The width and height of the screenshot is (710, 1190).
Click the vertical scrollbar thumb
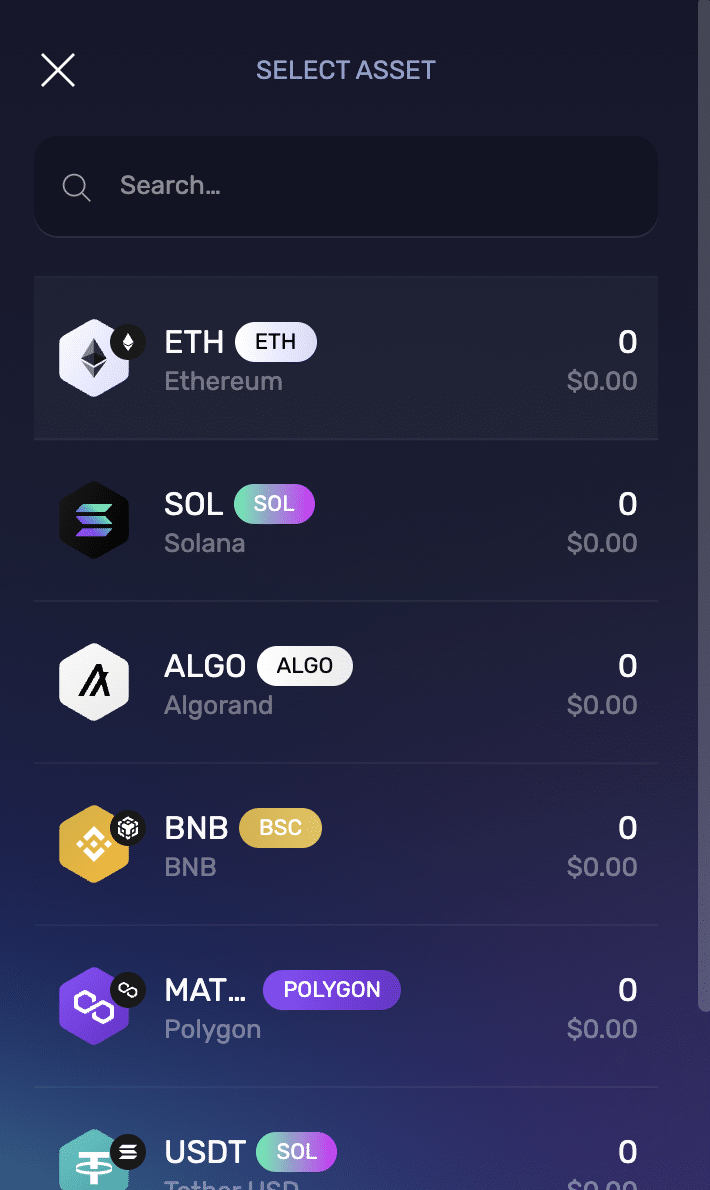coord(703,500)
